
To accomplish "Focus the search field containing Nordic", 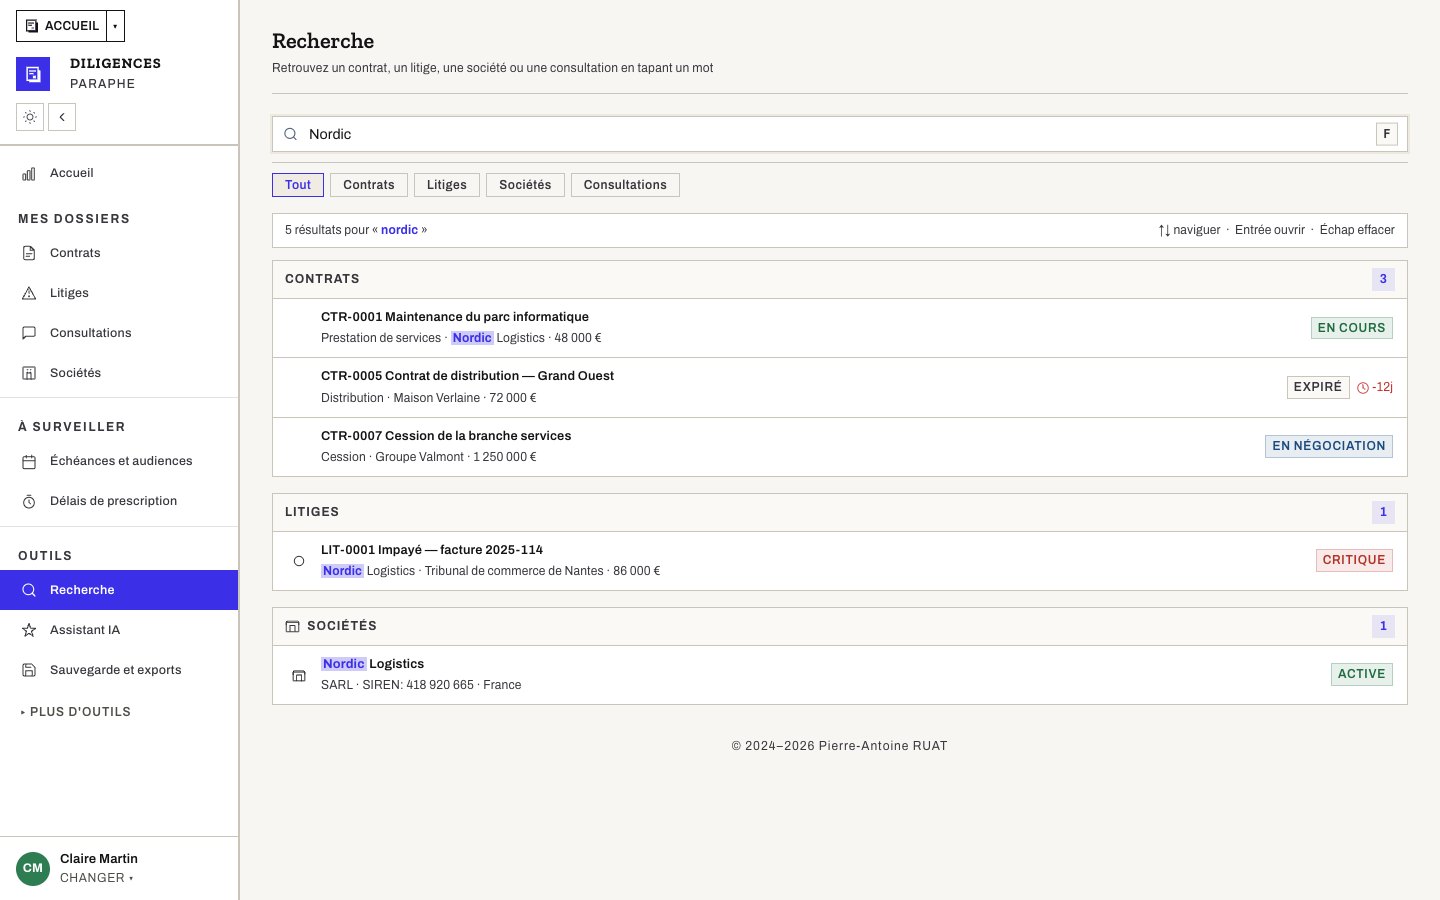I will click(840, 134).
